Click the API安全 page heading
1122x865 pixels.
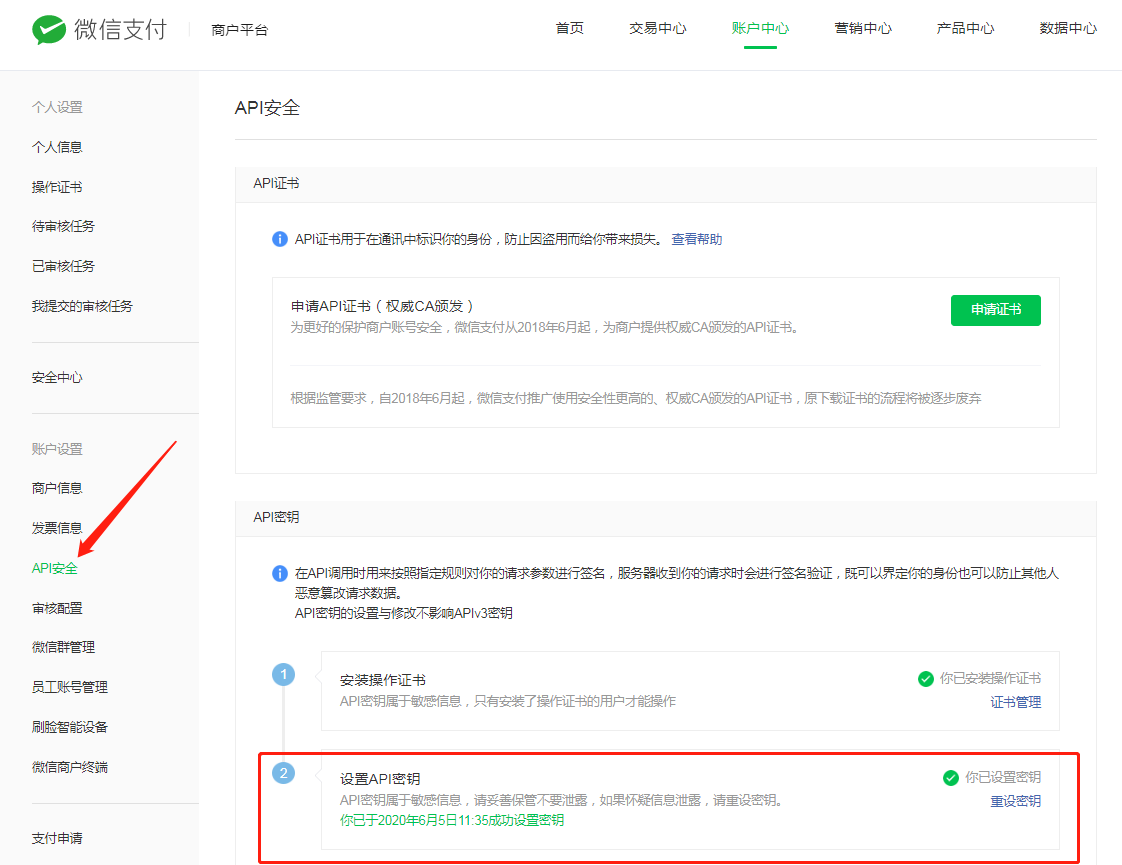[268, 108]
